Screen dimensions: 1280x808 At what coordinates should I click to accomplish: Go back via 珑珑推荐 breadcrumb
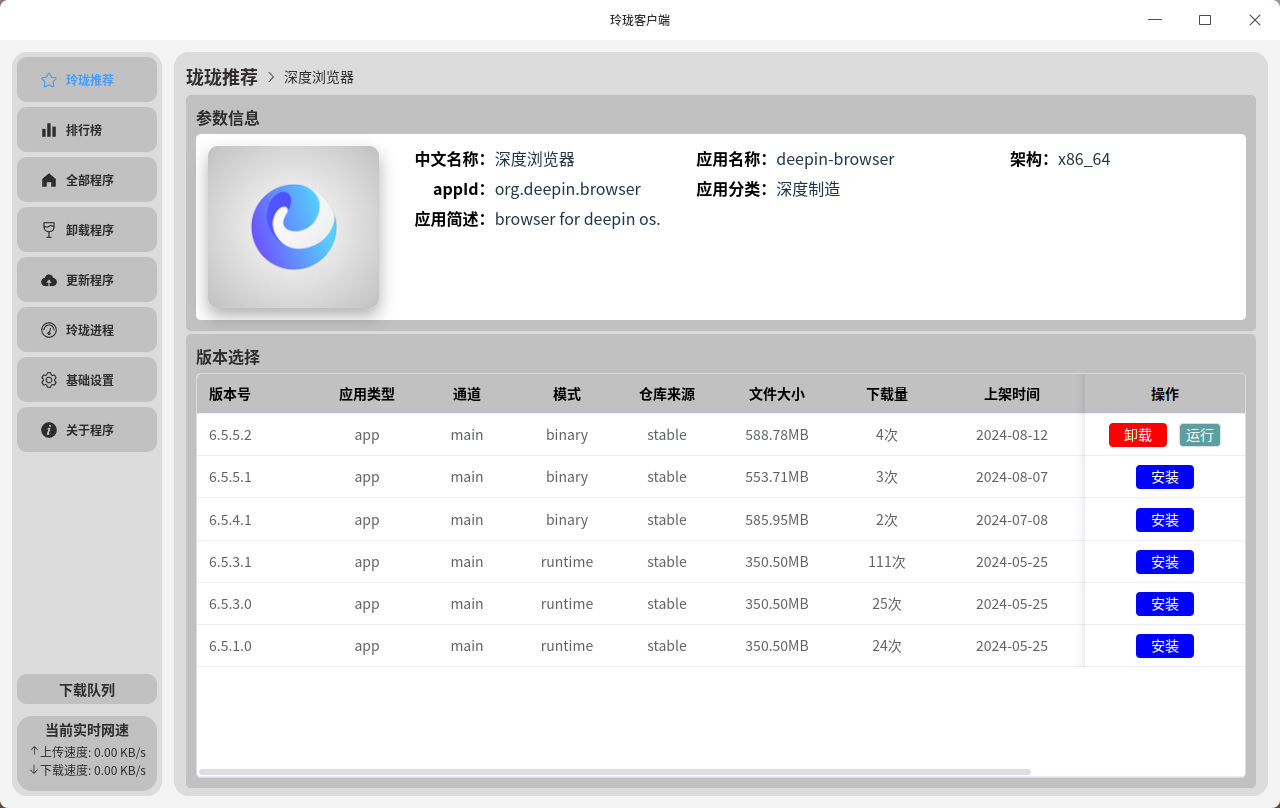(x=222, y=77)
